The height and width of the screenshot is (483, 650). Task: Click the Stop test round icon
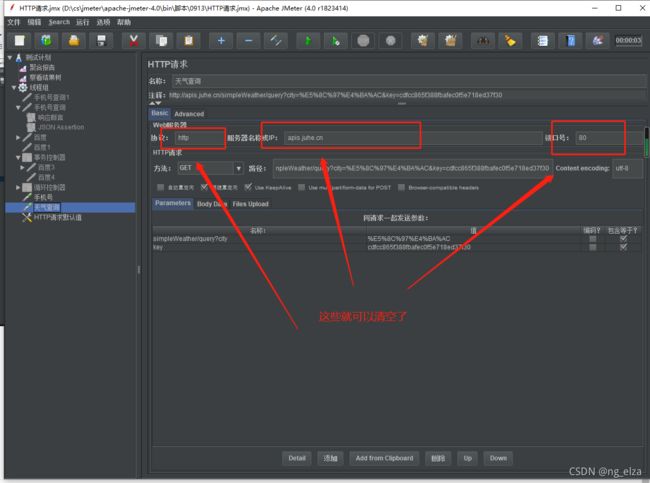coord(363,41)
